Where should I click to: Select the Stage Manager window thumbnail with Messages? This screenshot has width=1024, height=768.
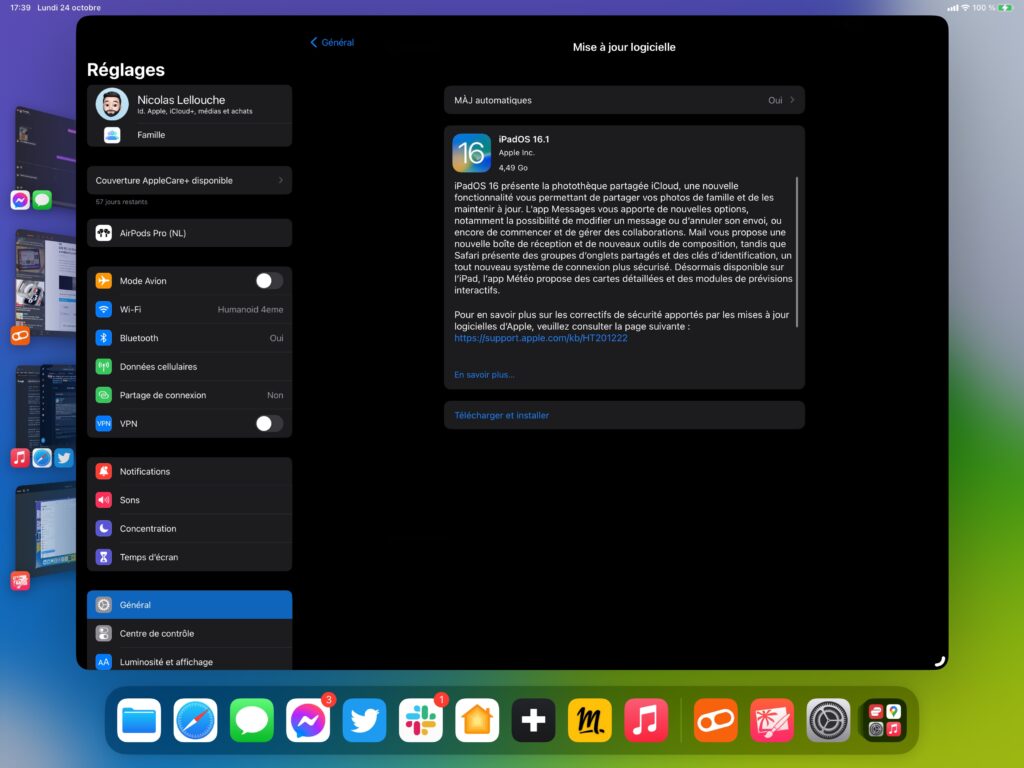[x=44, y=150]
